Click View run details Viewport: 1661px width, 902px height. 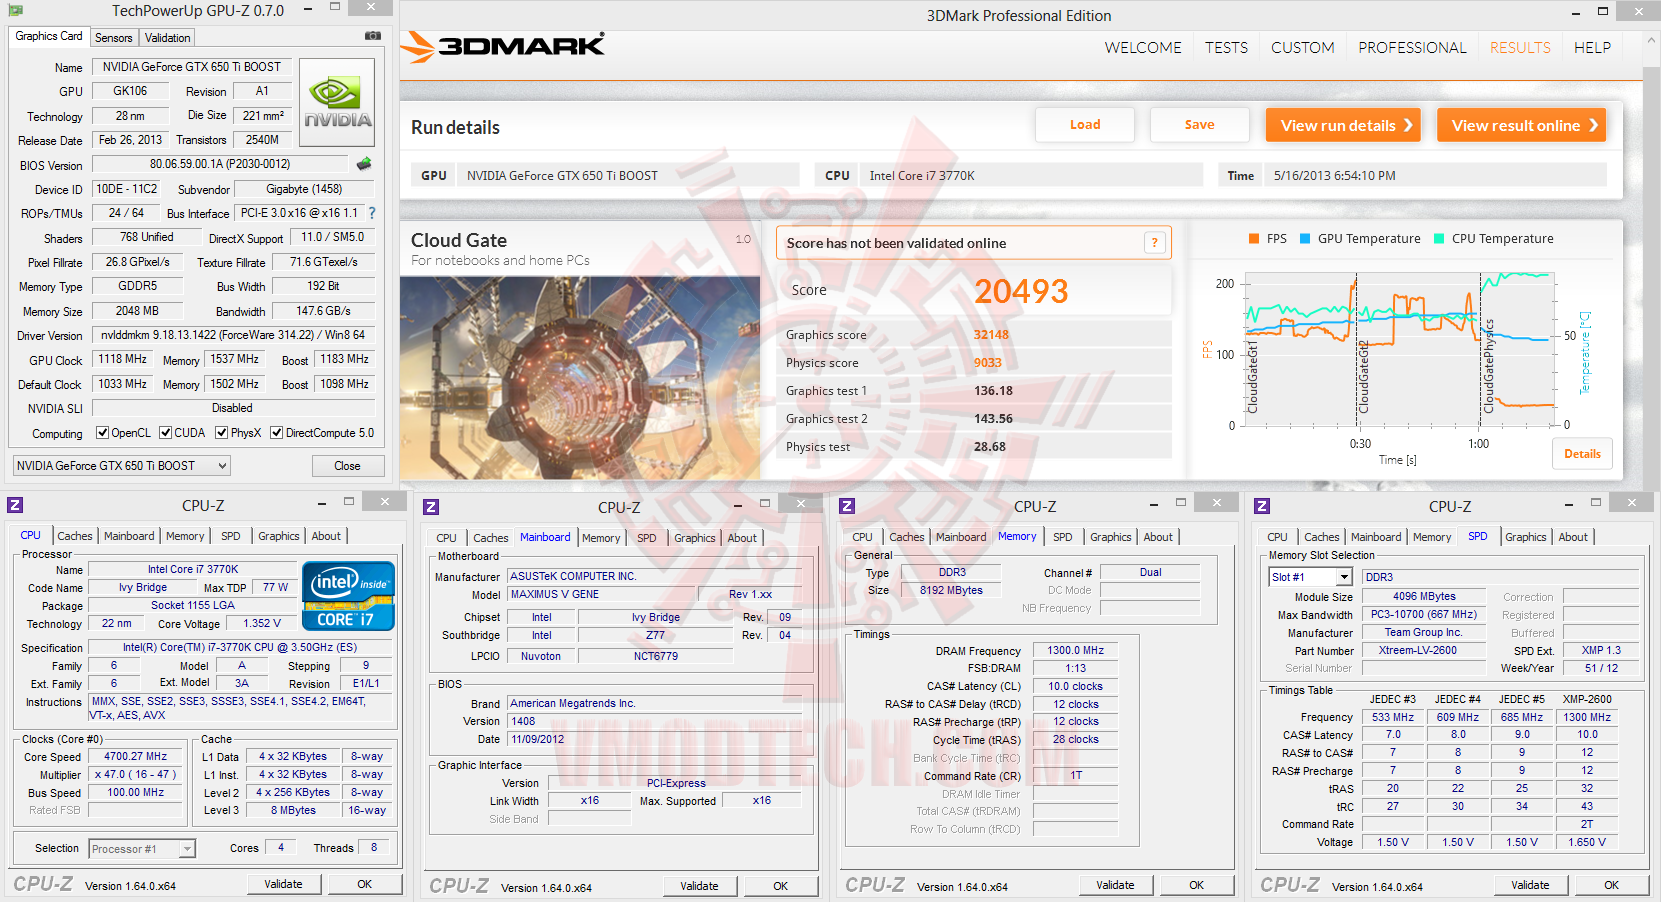pyautogui.click(x=1343, y=125)
